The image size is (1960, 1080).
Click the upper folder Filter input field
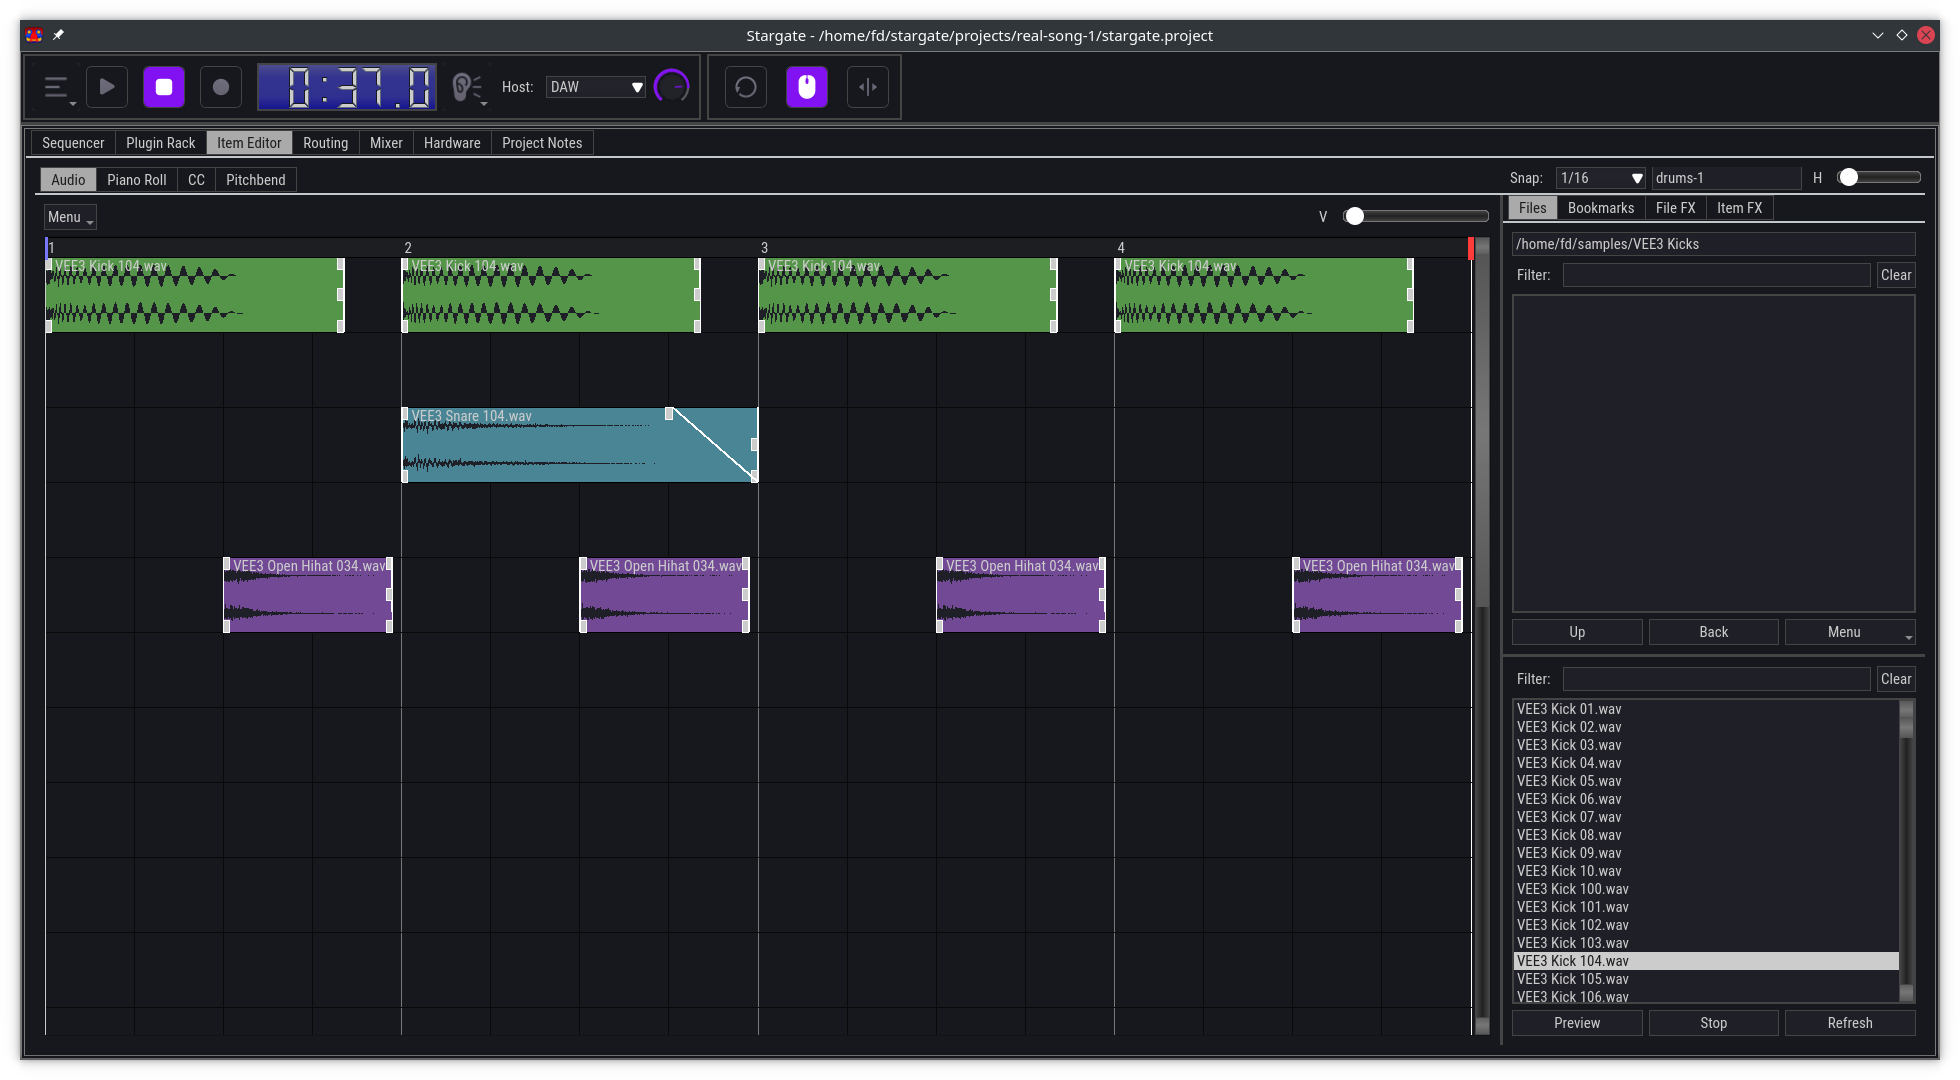1717,275
